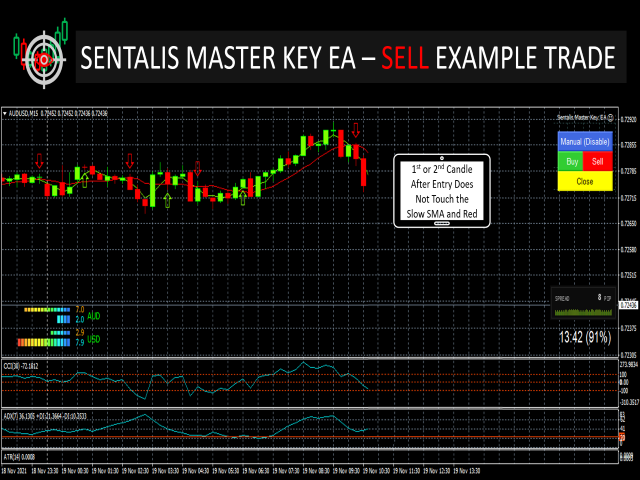Click the AUDUSD,M15 chart symbol label

click(x=23, y=113)
